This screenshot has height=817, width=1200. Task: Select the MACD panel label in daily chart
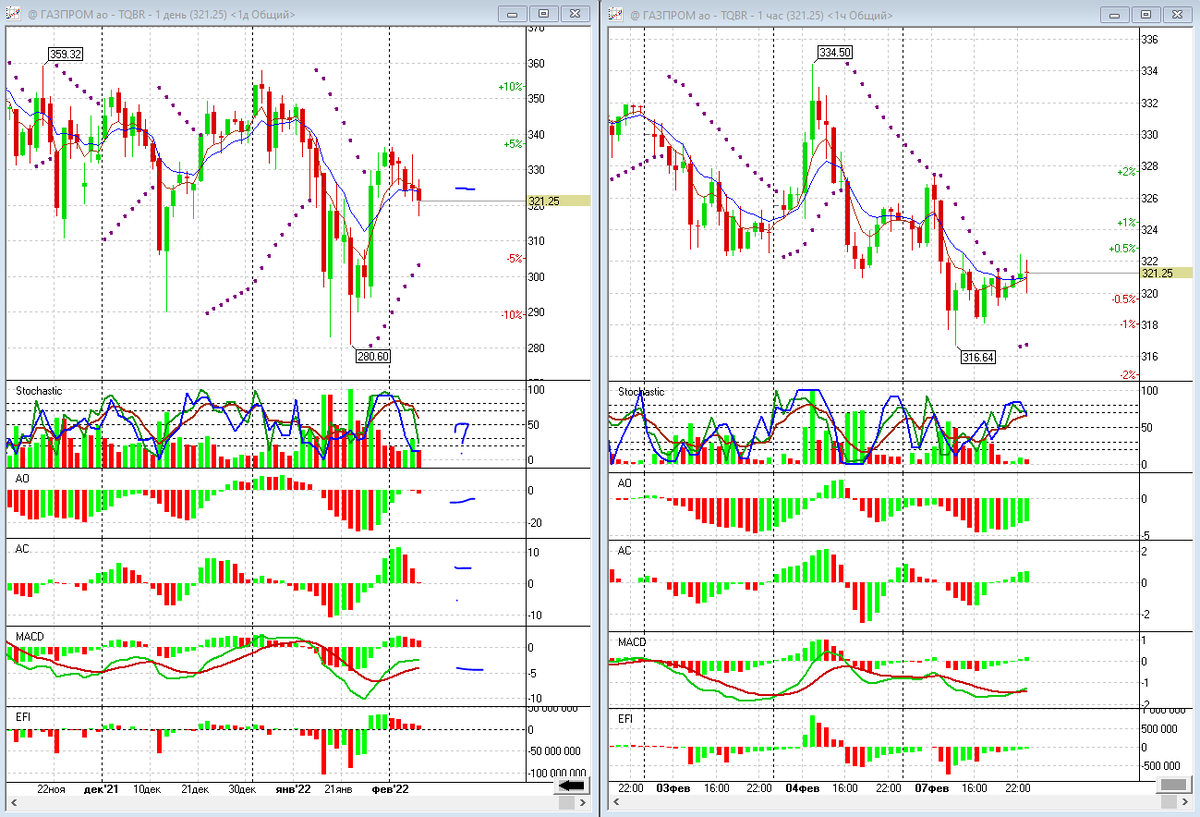29,636
